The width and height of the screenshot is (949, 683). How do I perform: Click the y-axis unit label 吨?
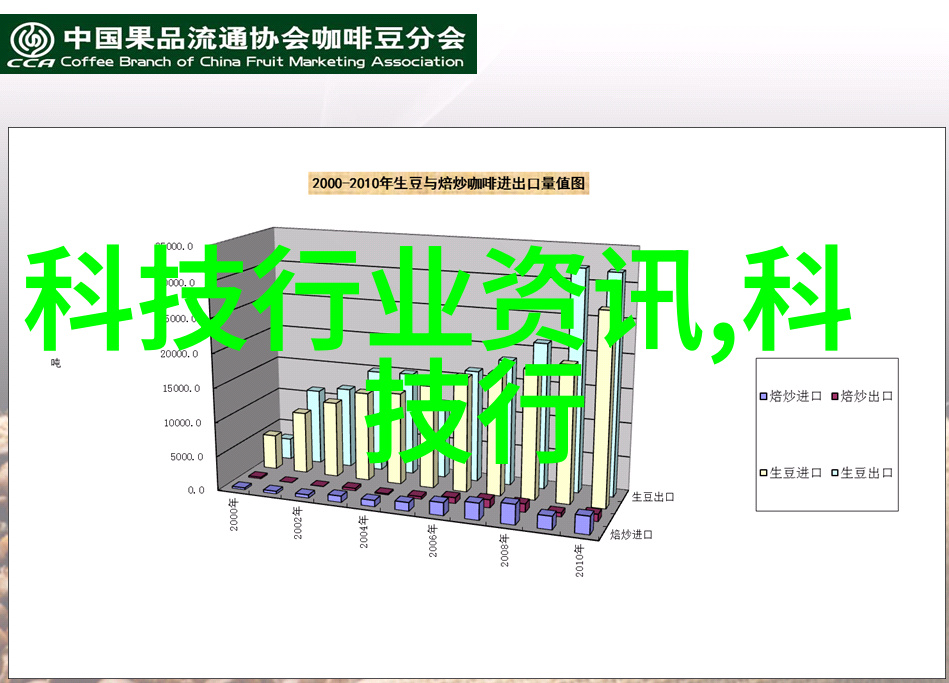[x=55, y=363]
